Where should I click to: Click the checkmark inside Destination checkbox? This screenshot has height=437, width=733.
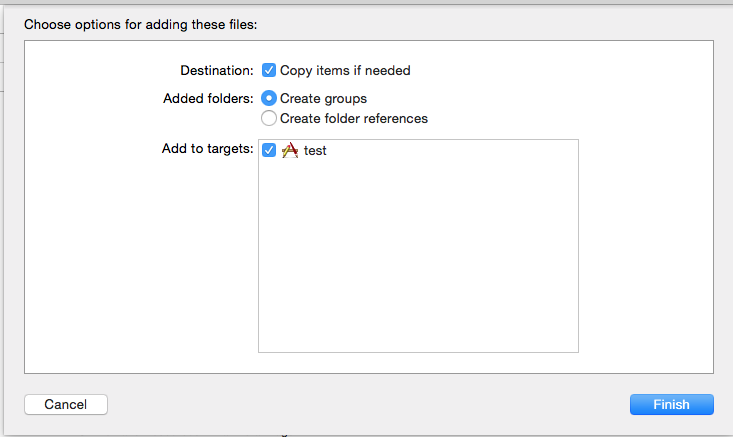coord(269,70)
